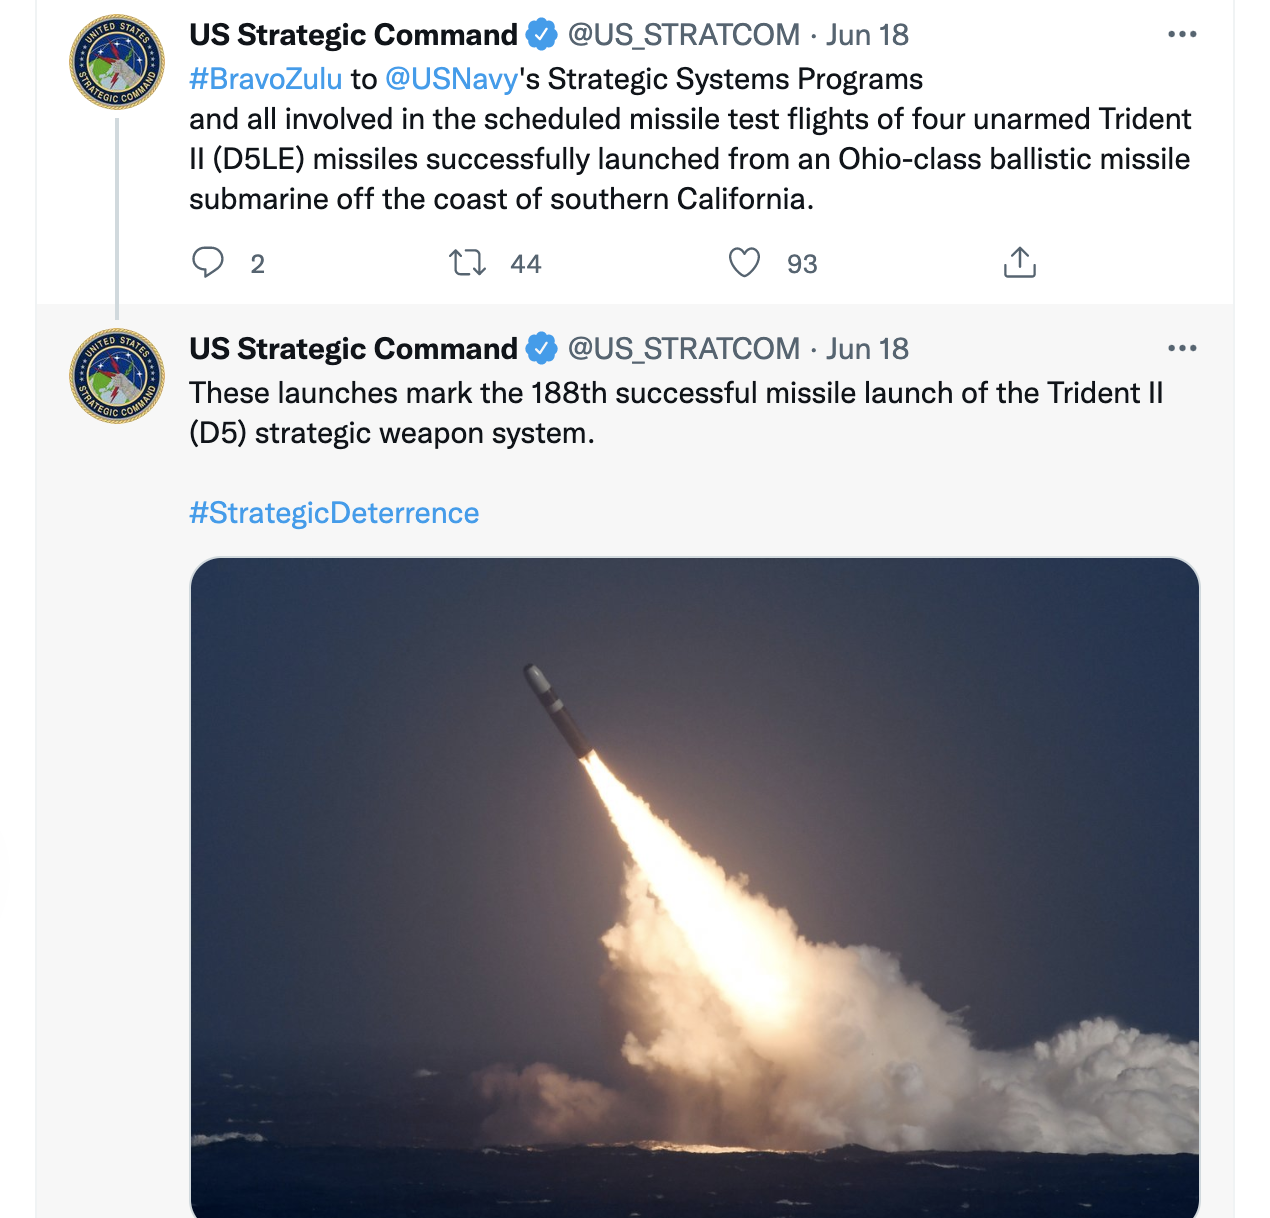The height and width of the screenshot is (1218, 1270).
Task: Open more options menu on first tweet
Action: [1182, 35]
